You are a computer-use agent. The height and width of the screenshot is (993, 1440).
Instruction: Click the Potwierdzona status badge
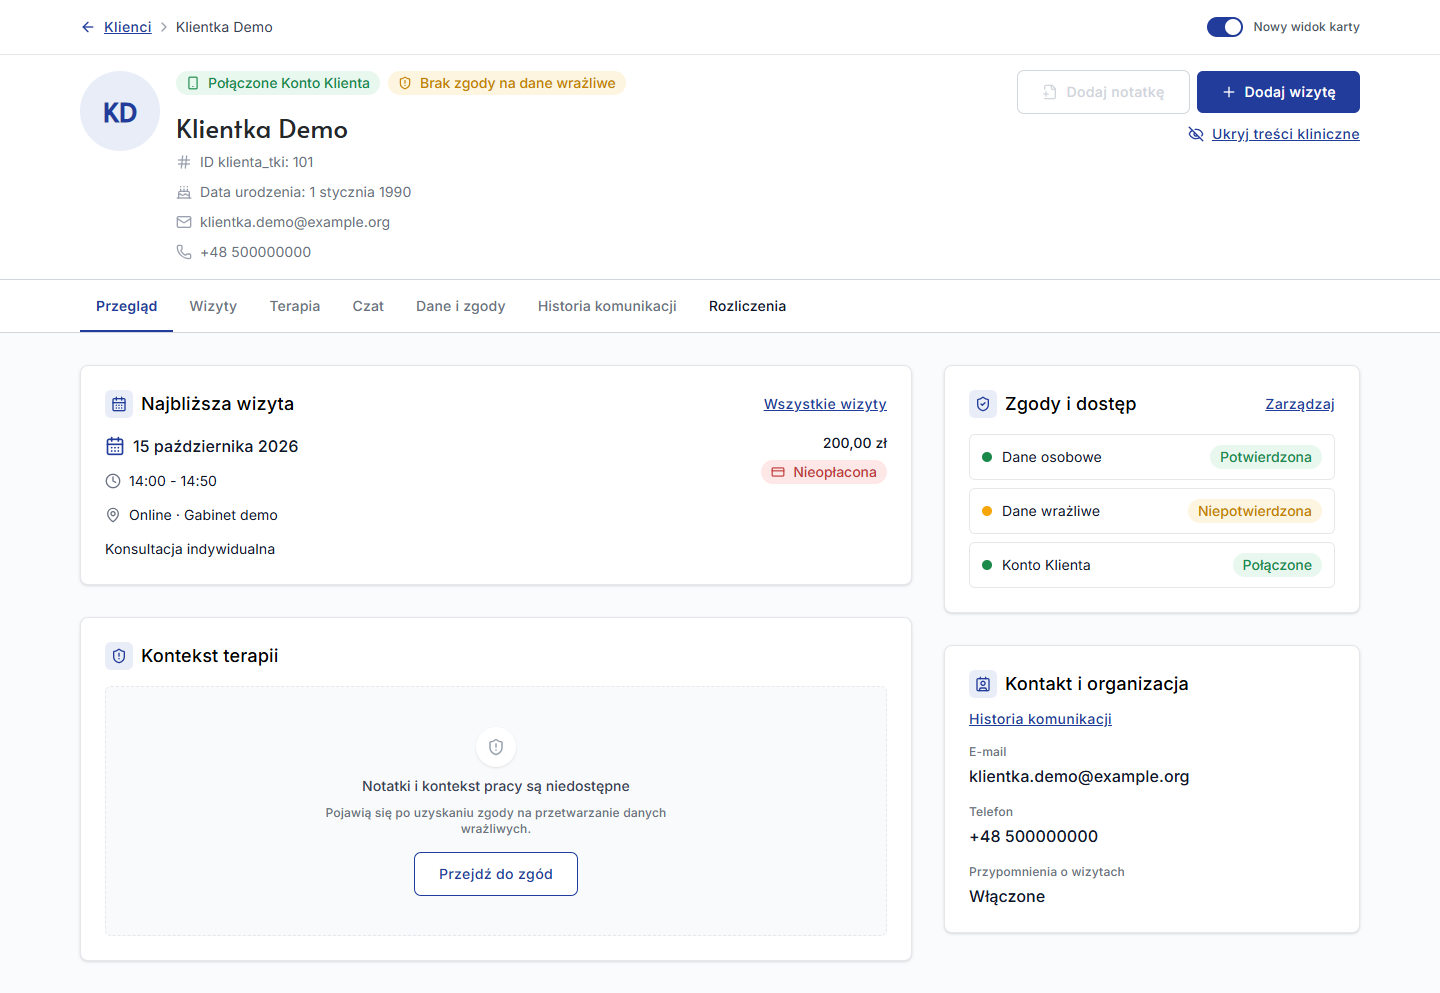(x=1265, y=457)
